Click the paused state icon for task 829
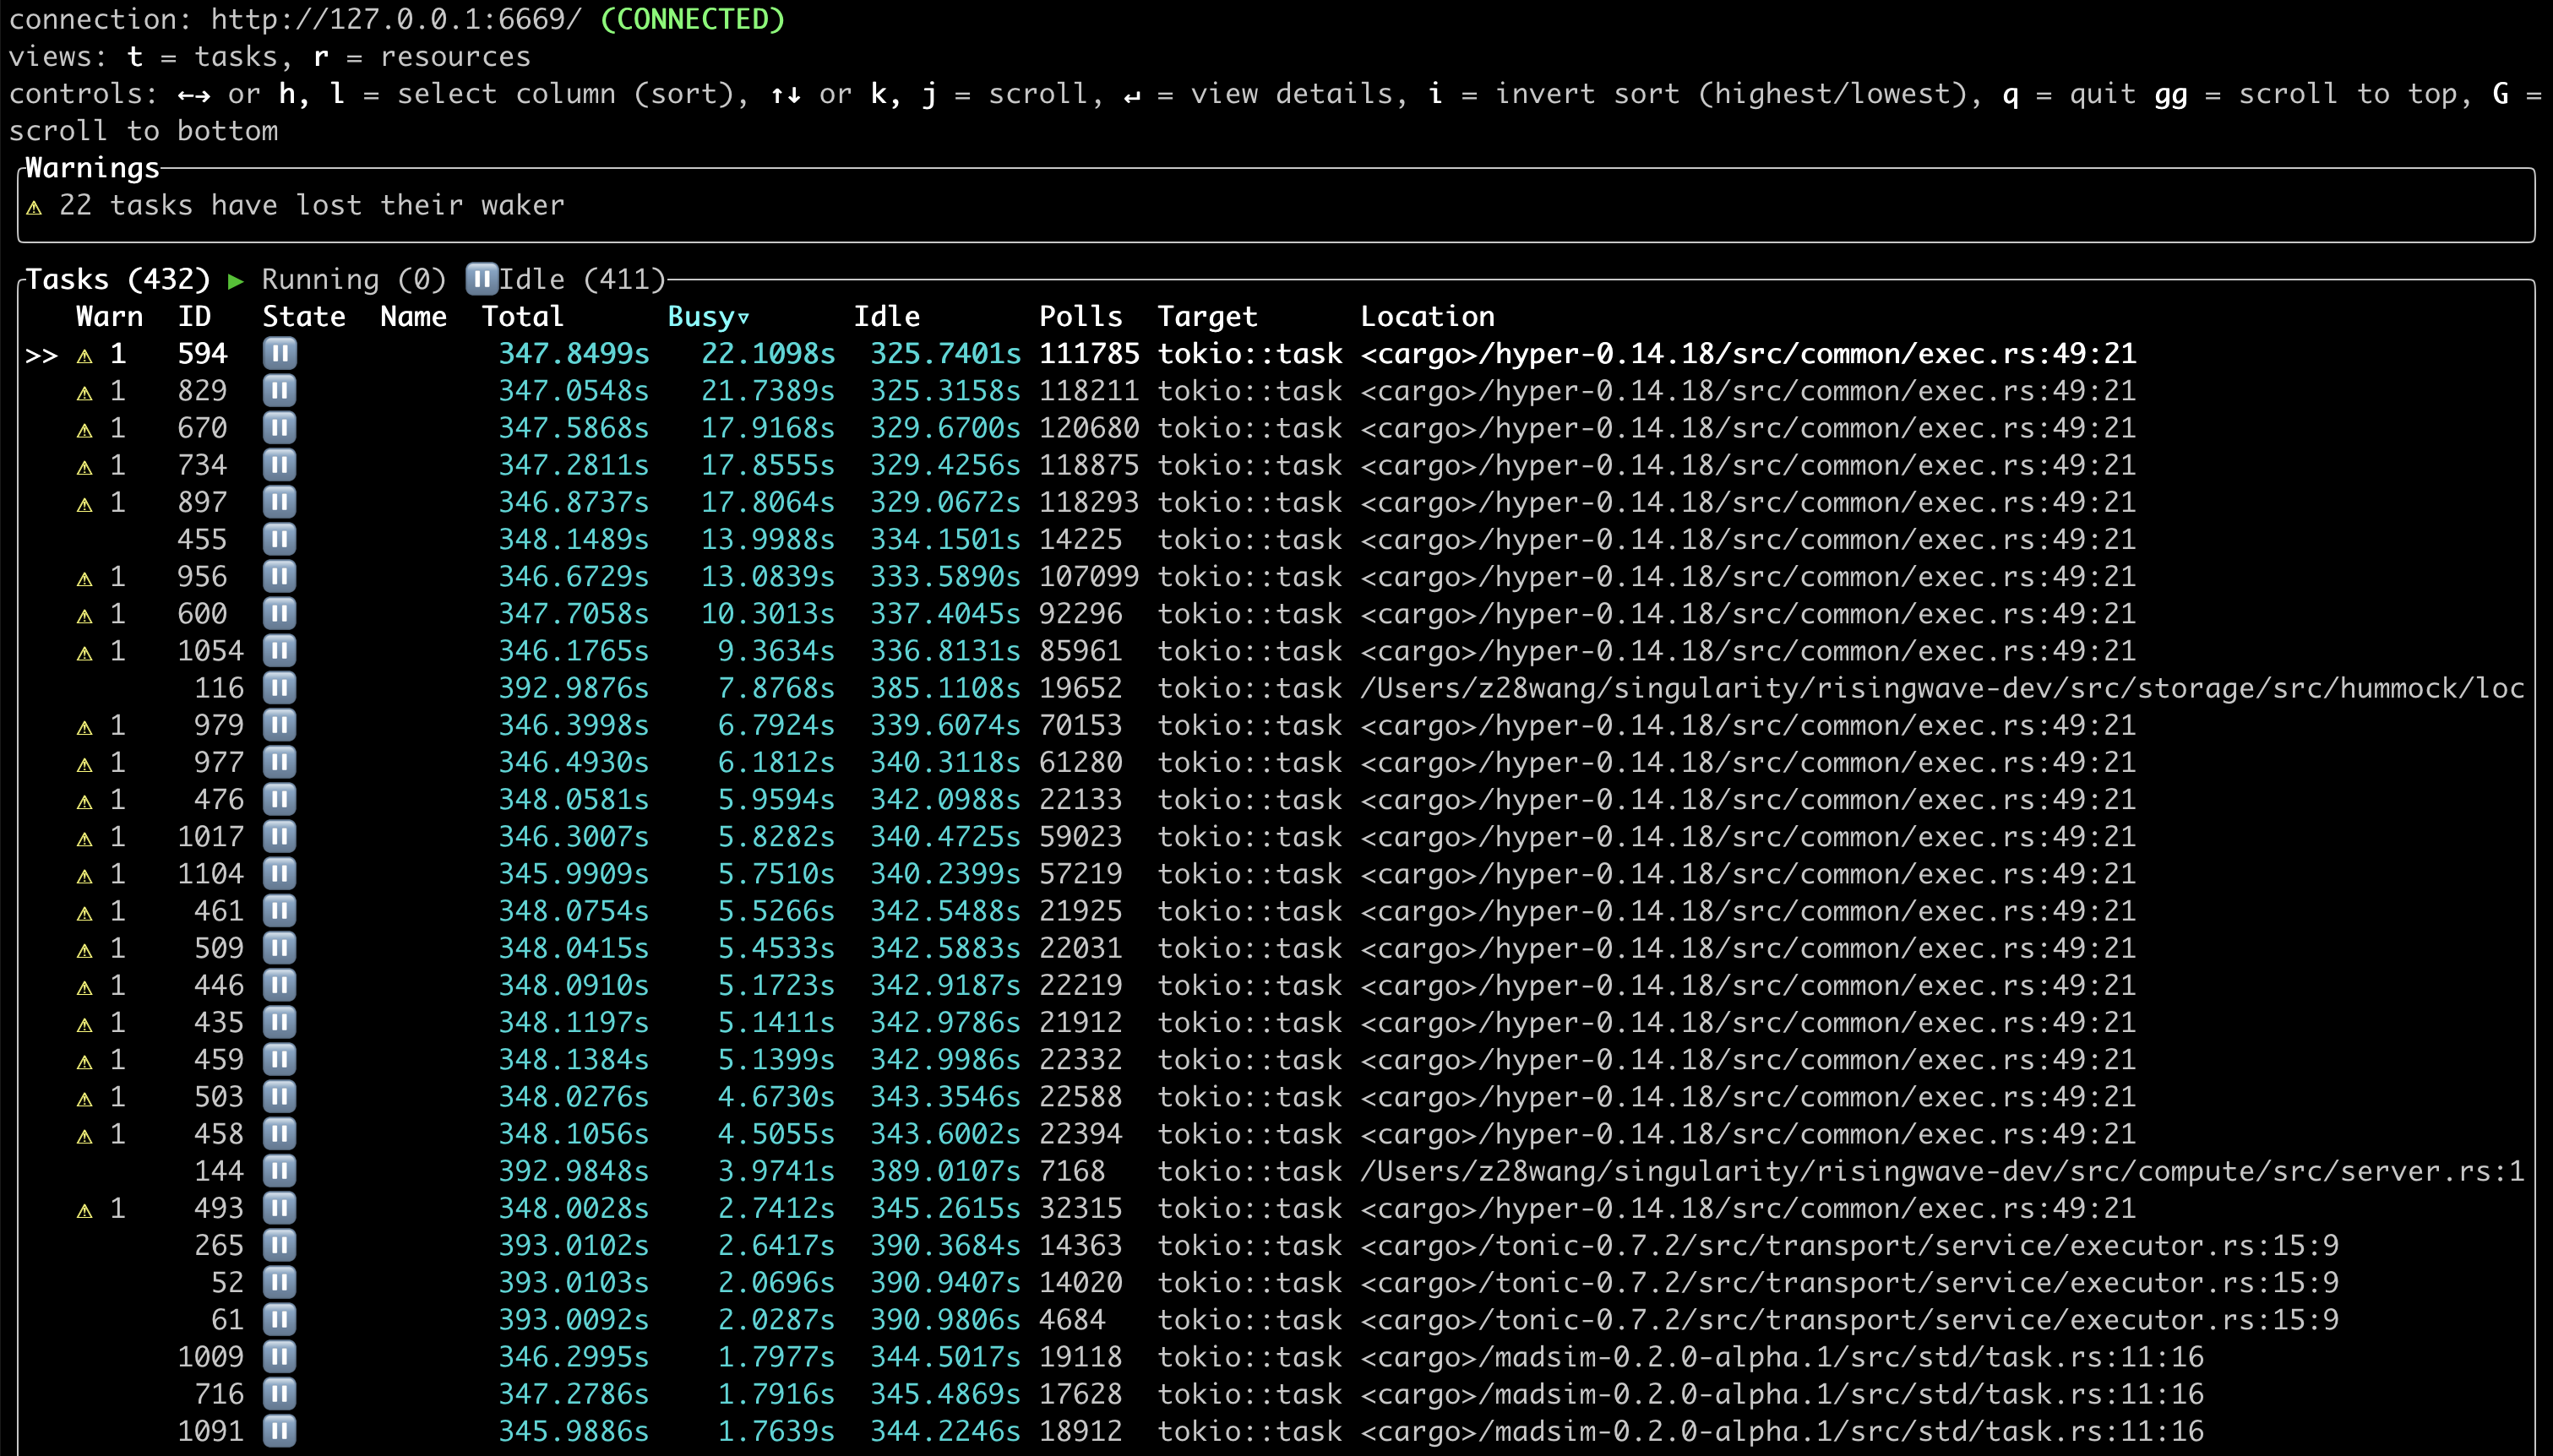 279,390
